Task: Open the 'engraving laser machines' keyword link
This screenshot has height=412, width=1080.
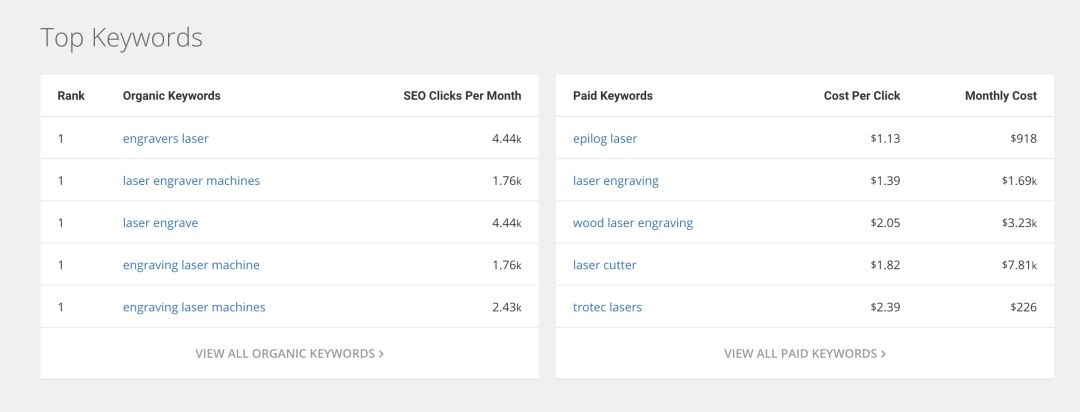Action: [194, 307]
